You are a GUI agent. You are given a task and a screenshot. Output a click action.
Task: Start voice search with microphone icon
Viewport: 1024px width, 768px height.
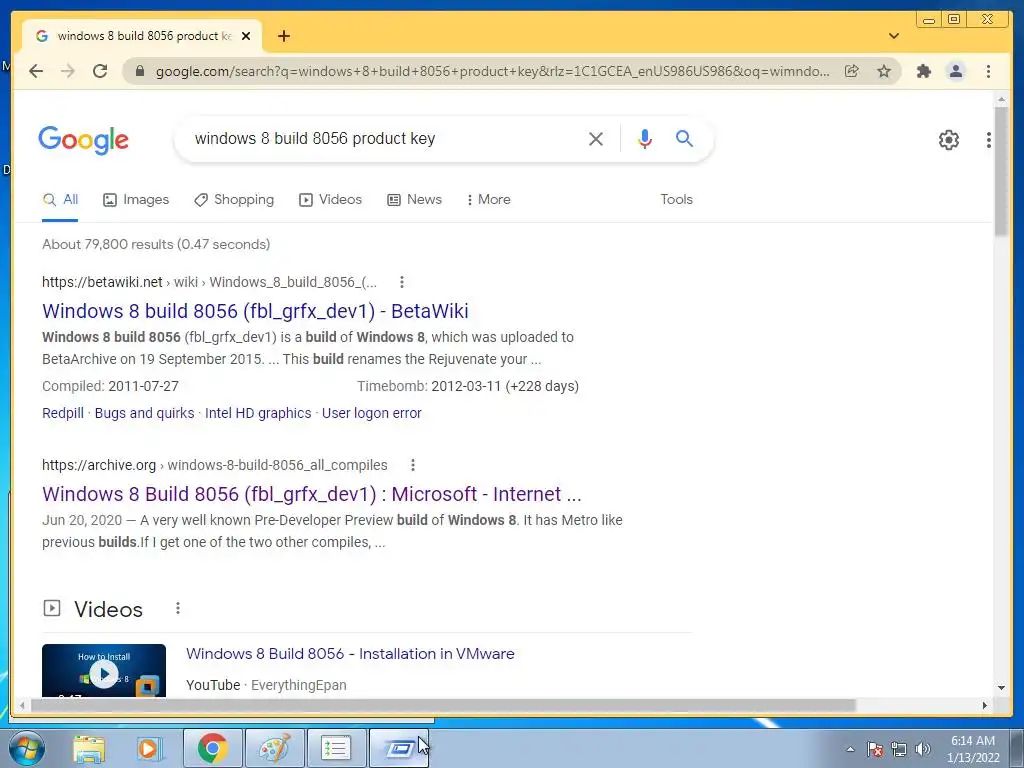click(x=645, y=138)
